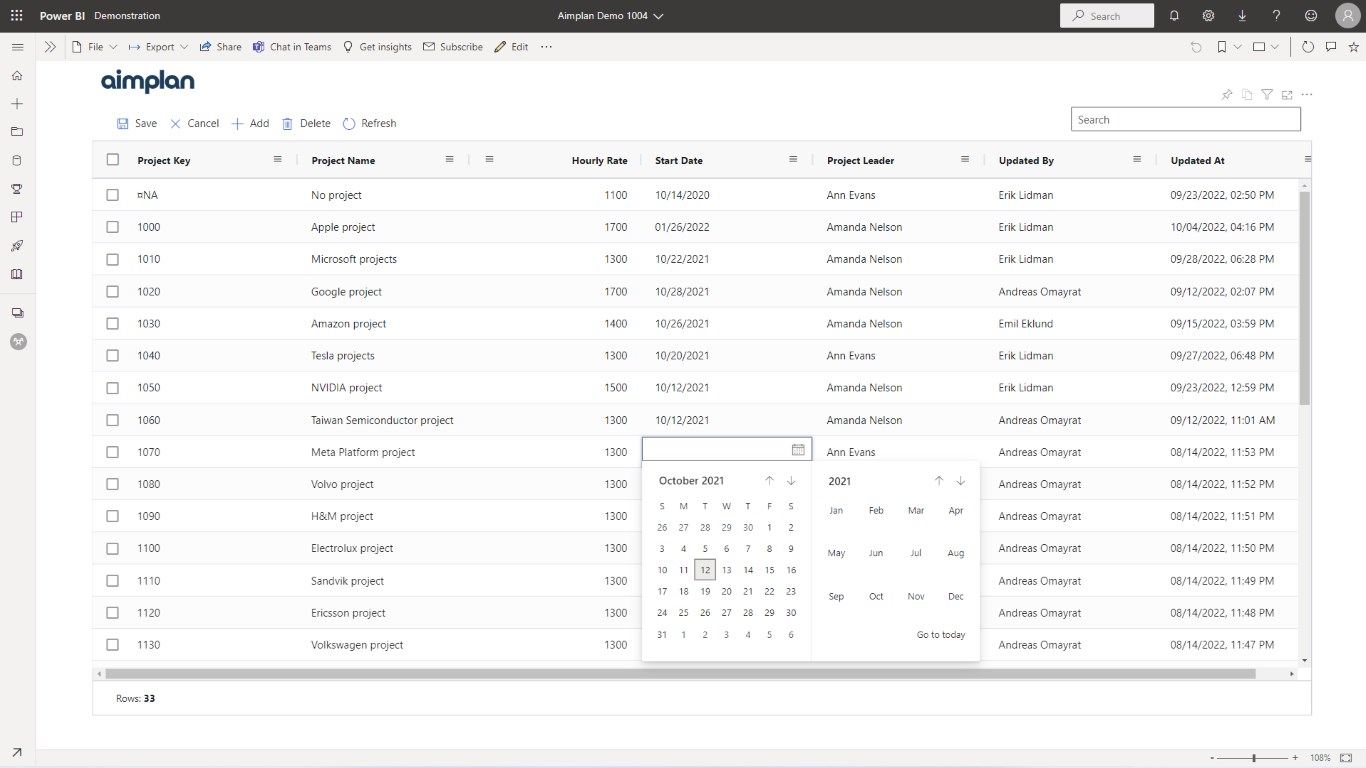Open the Workspaces icon in sidebar

coord(17,313)
